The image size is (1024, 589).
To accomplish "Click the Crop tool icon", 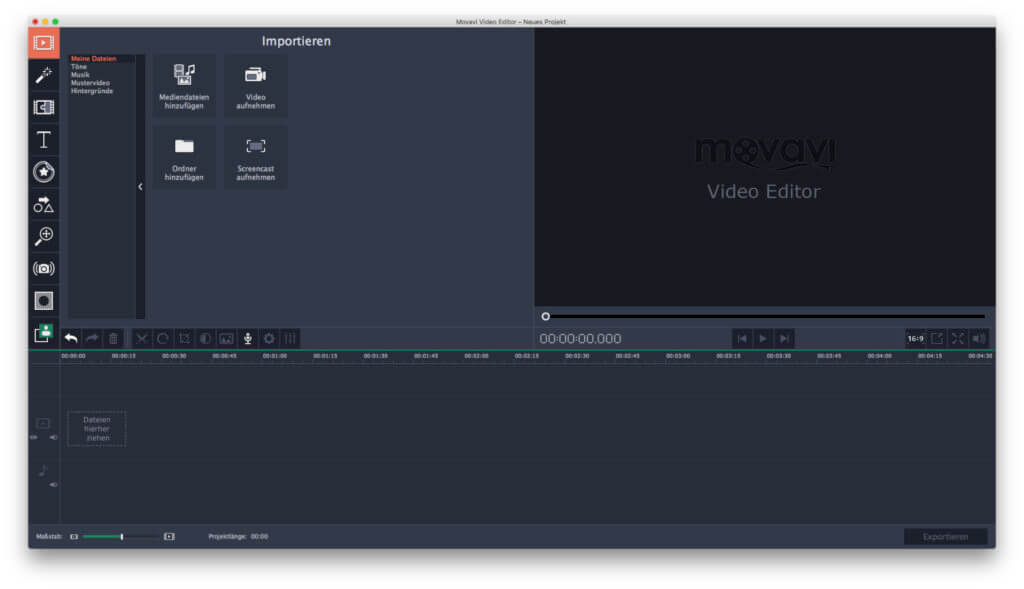I will [x=184, y=338].
